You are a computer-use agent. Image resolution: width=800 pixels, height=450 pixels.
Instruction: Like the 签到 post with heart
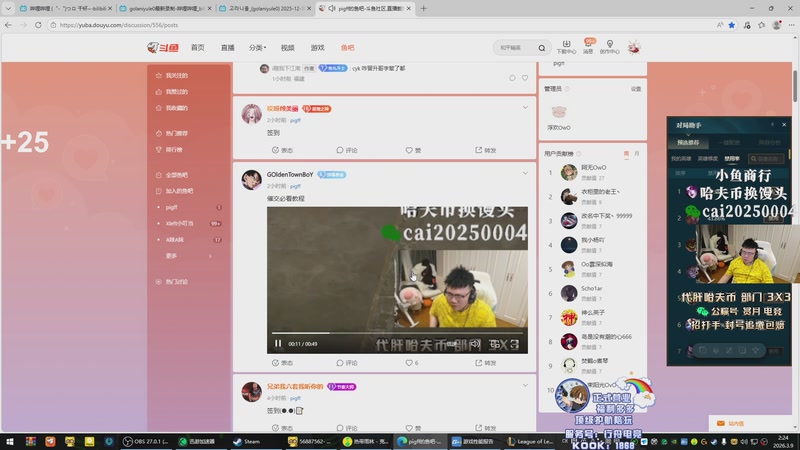[x=413, y=150]
